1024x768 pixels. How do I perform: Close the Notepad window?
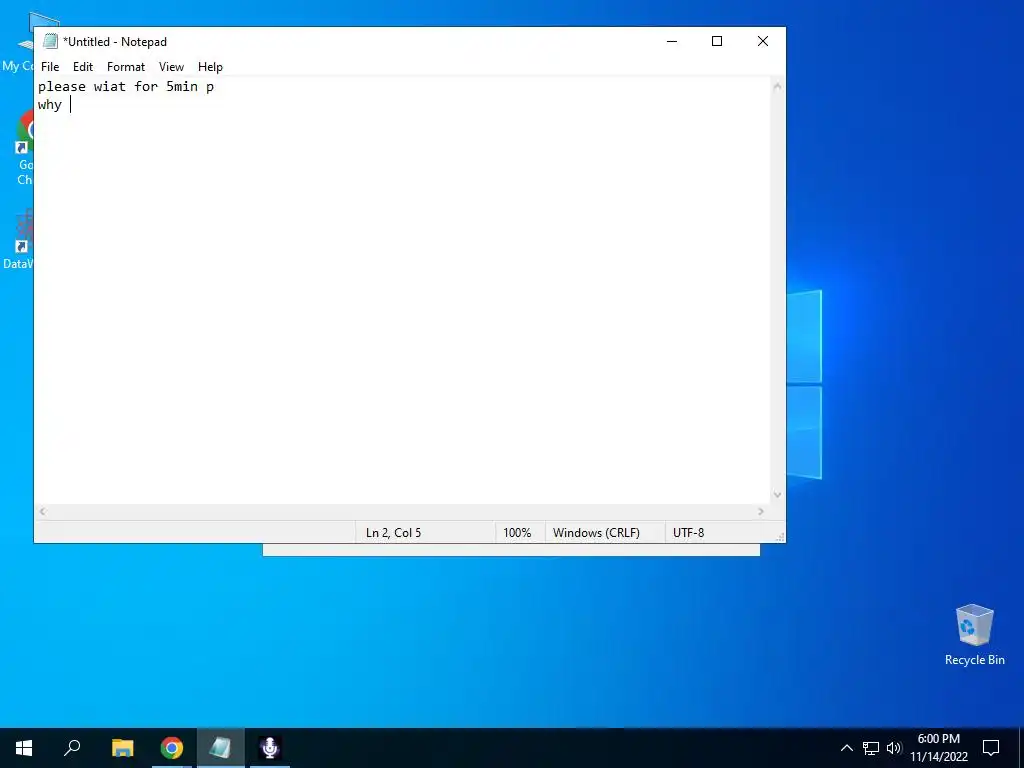[x=762, y=41]
